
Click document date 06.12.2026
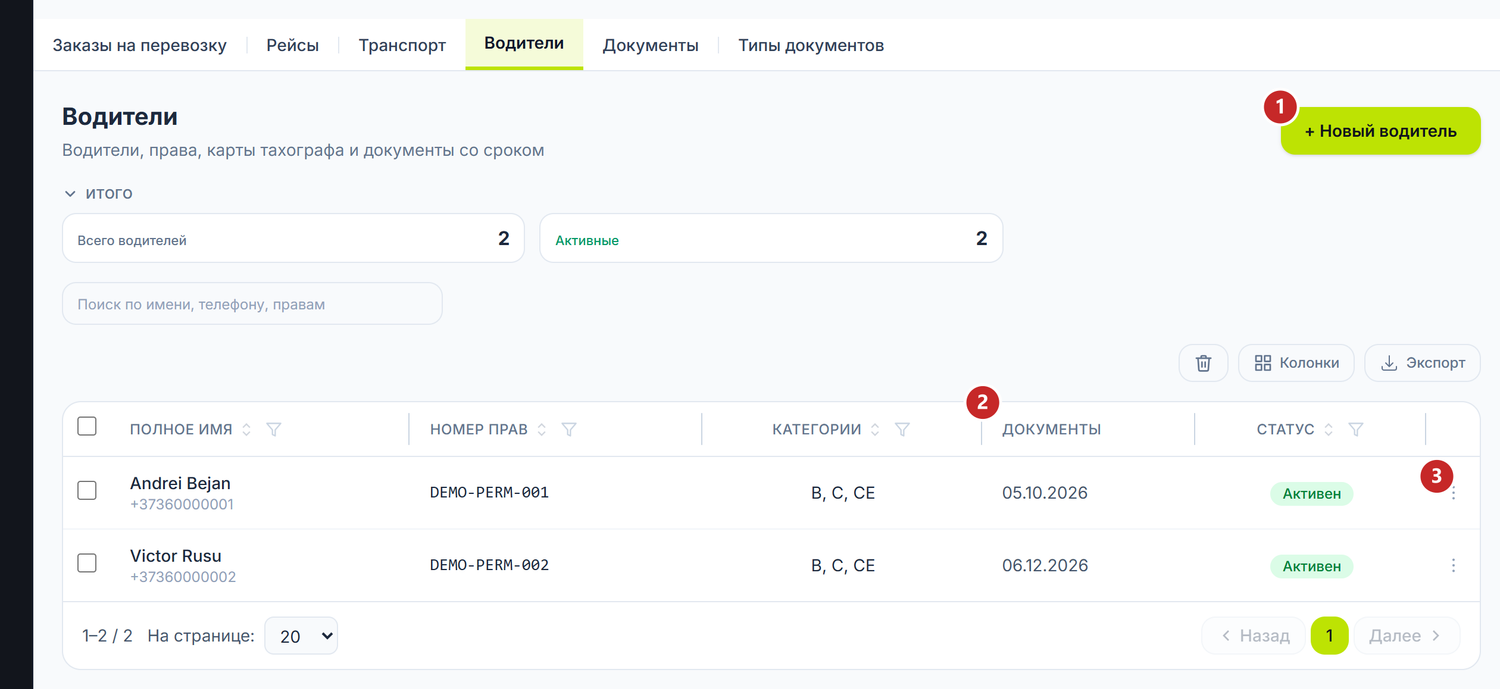point(1045,566)
